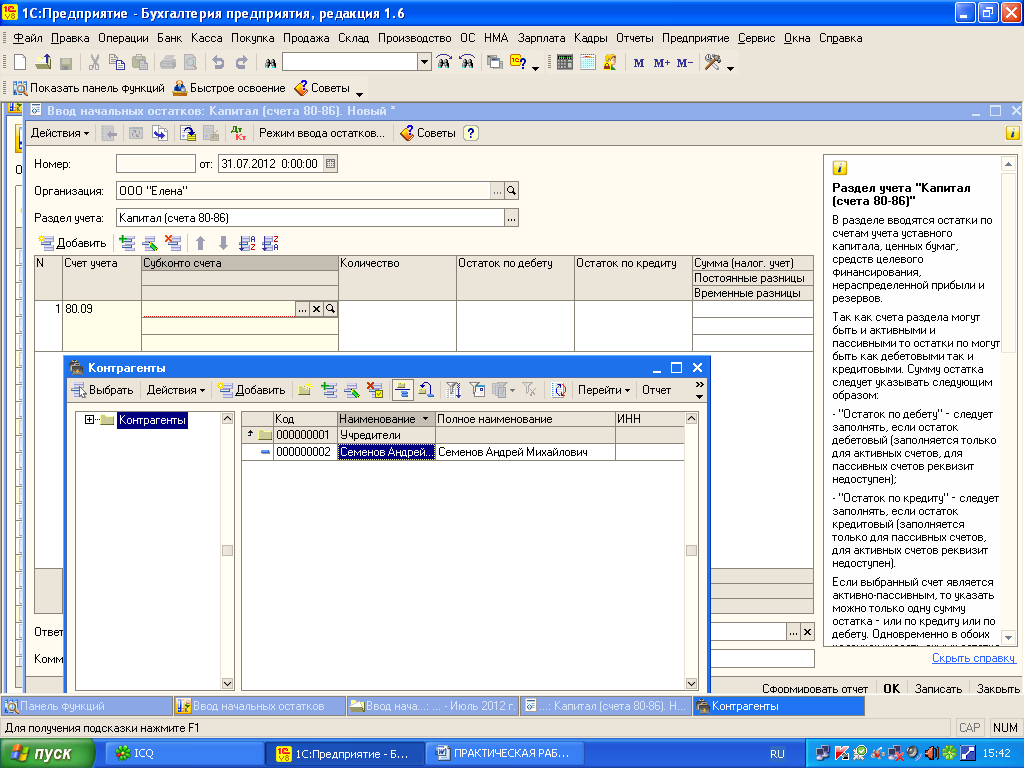This screenshot has width=1024, height=768.
Task: Click the Скрыть справку link
Action: click(973, 658)
